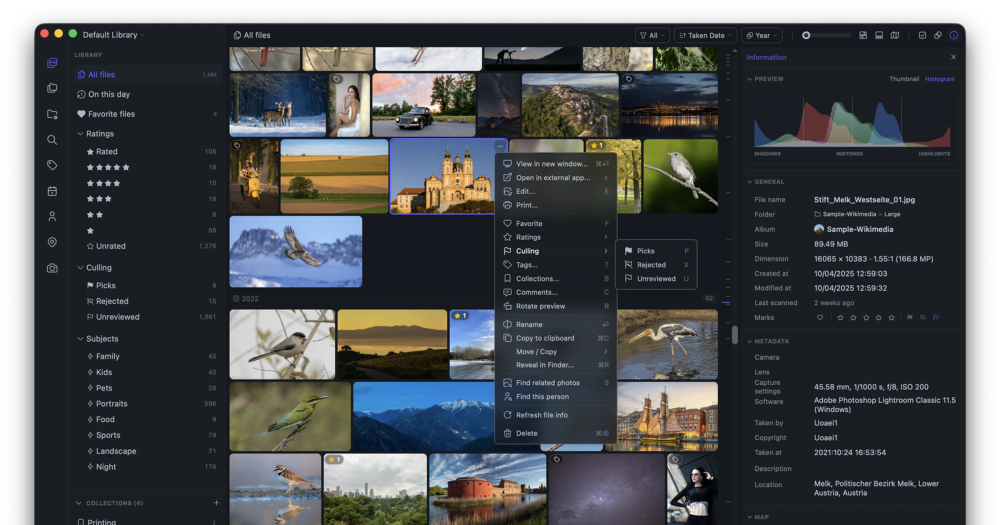
Task: Choose Picks in the Culling submenu
Action: [656, 251]
